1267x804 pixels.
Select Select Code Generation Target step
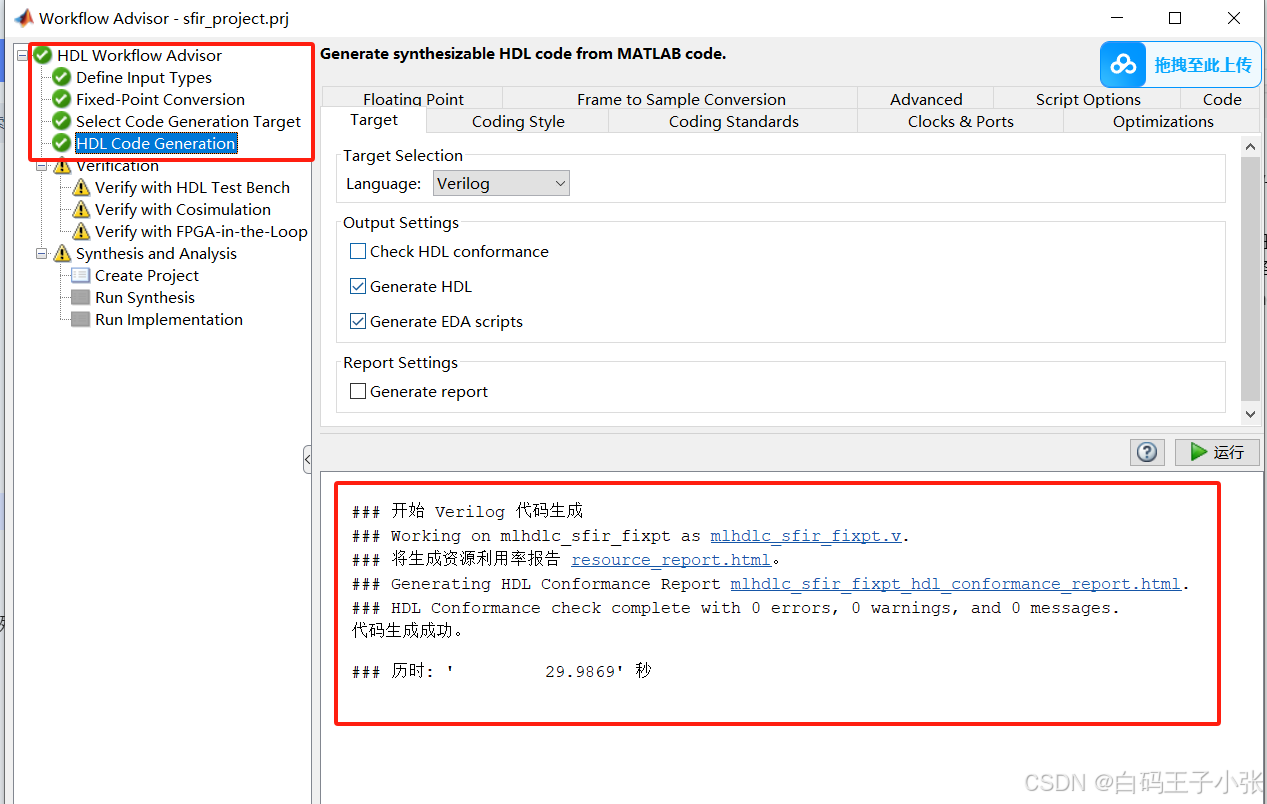point(188,121)
